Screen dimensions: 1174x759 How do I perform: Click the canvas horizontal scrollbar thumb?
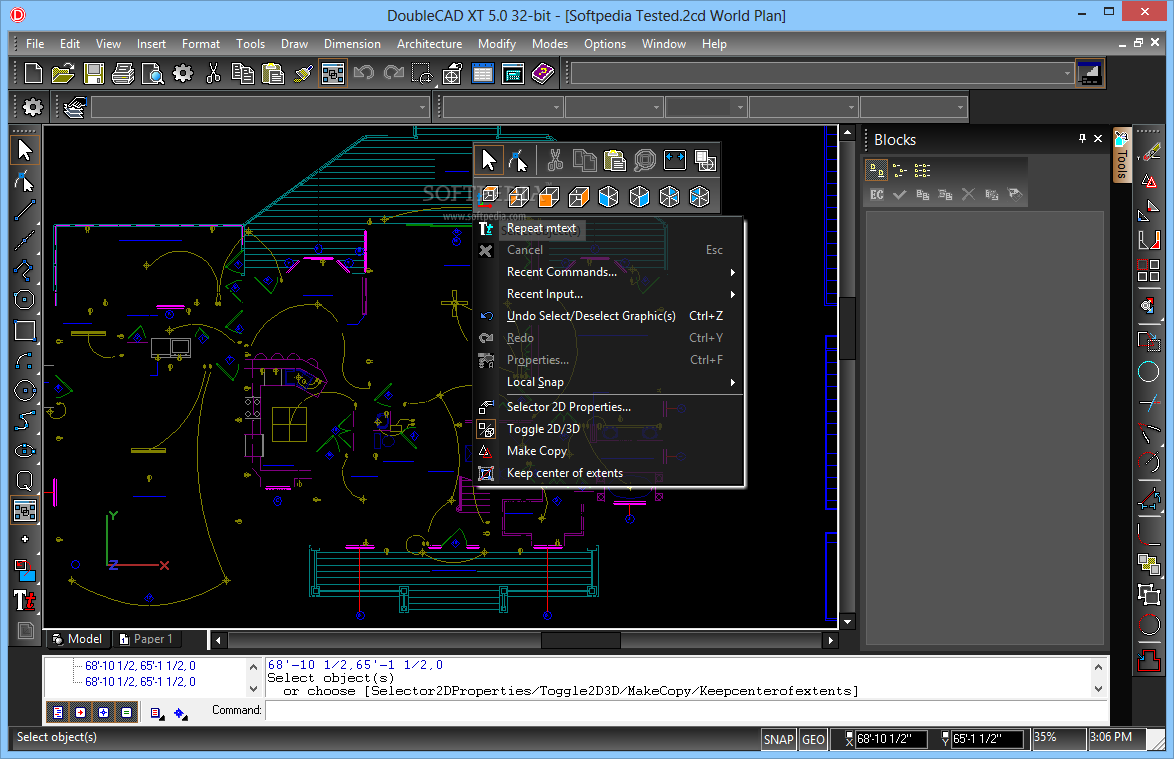[580, 640]
